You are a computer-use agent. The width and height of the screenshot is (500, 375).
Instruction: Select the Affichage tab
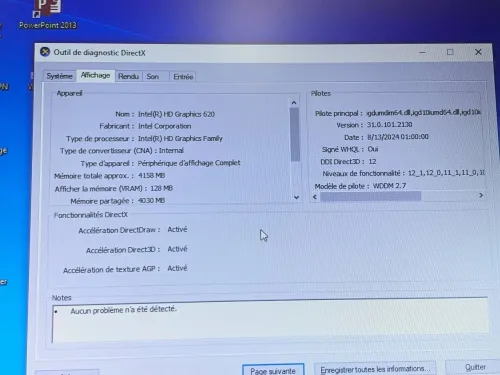[95, 75]
